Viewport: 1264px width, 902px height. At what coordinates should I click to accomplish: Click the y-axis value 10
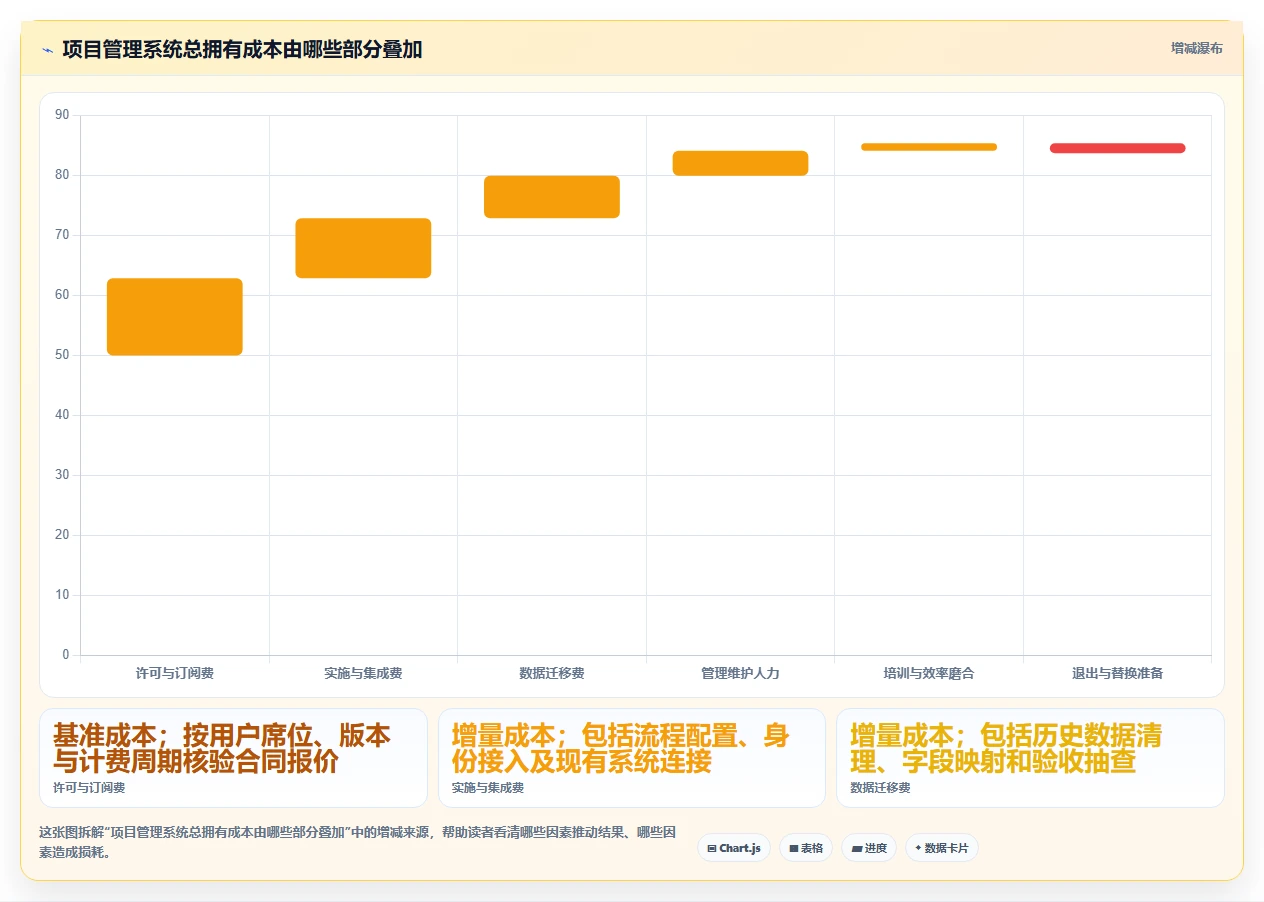(63, 595)
